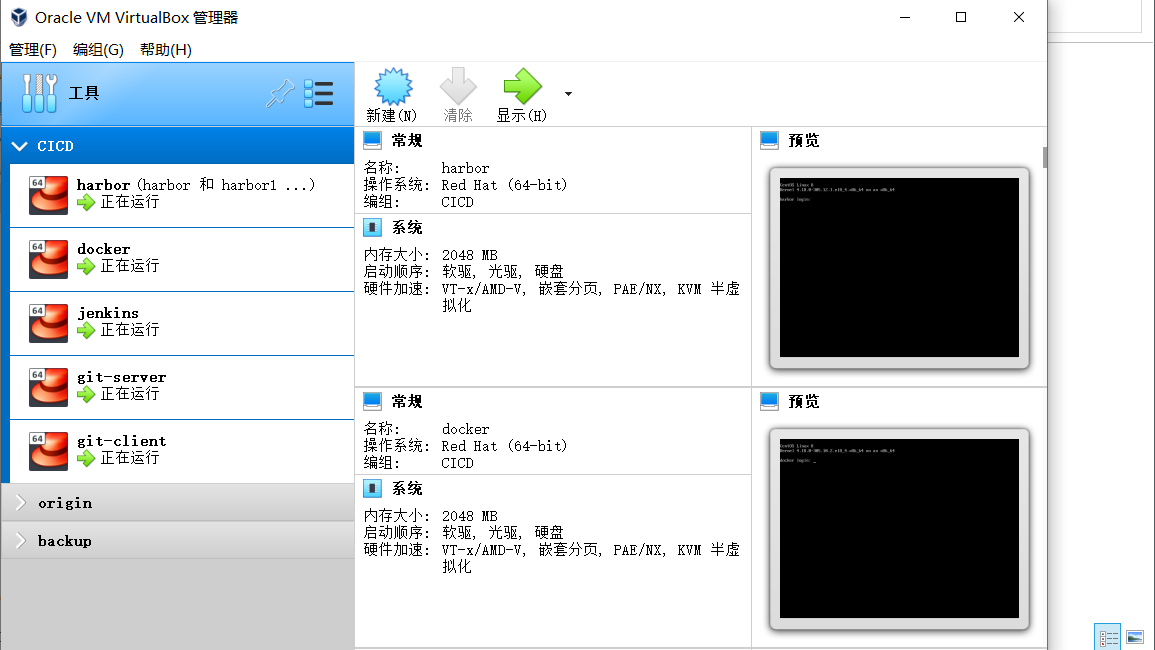The height and width of the screenshot is (650, 1155).
Task: Click the harbor running status arrow
Action: pos(86,203)
